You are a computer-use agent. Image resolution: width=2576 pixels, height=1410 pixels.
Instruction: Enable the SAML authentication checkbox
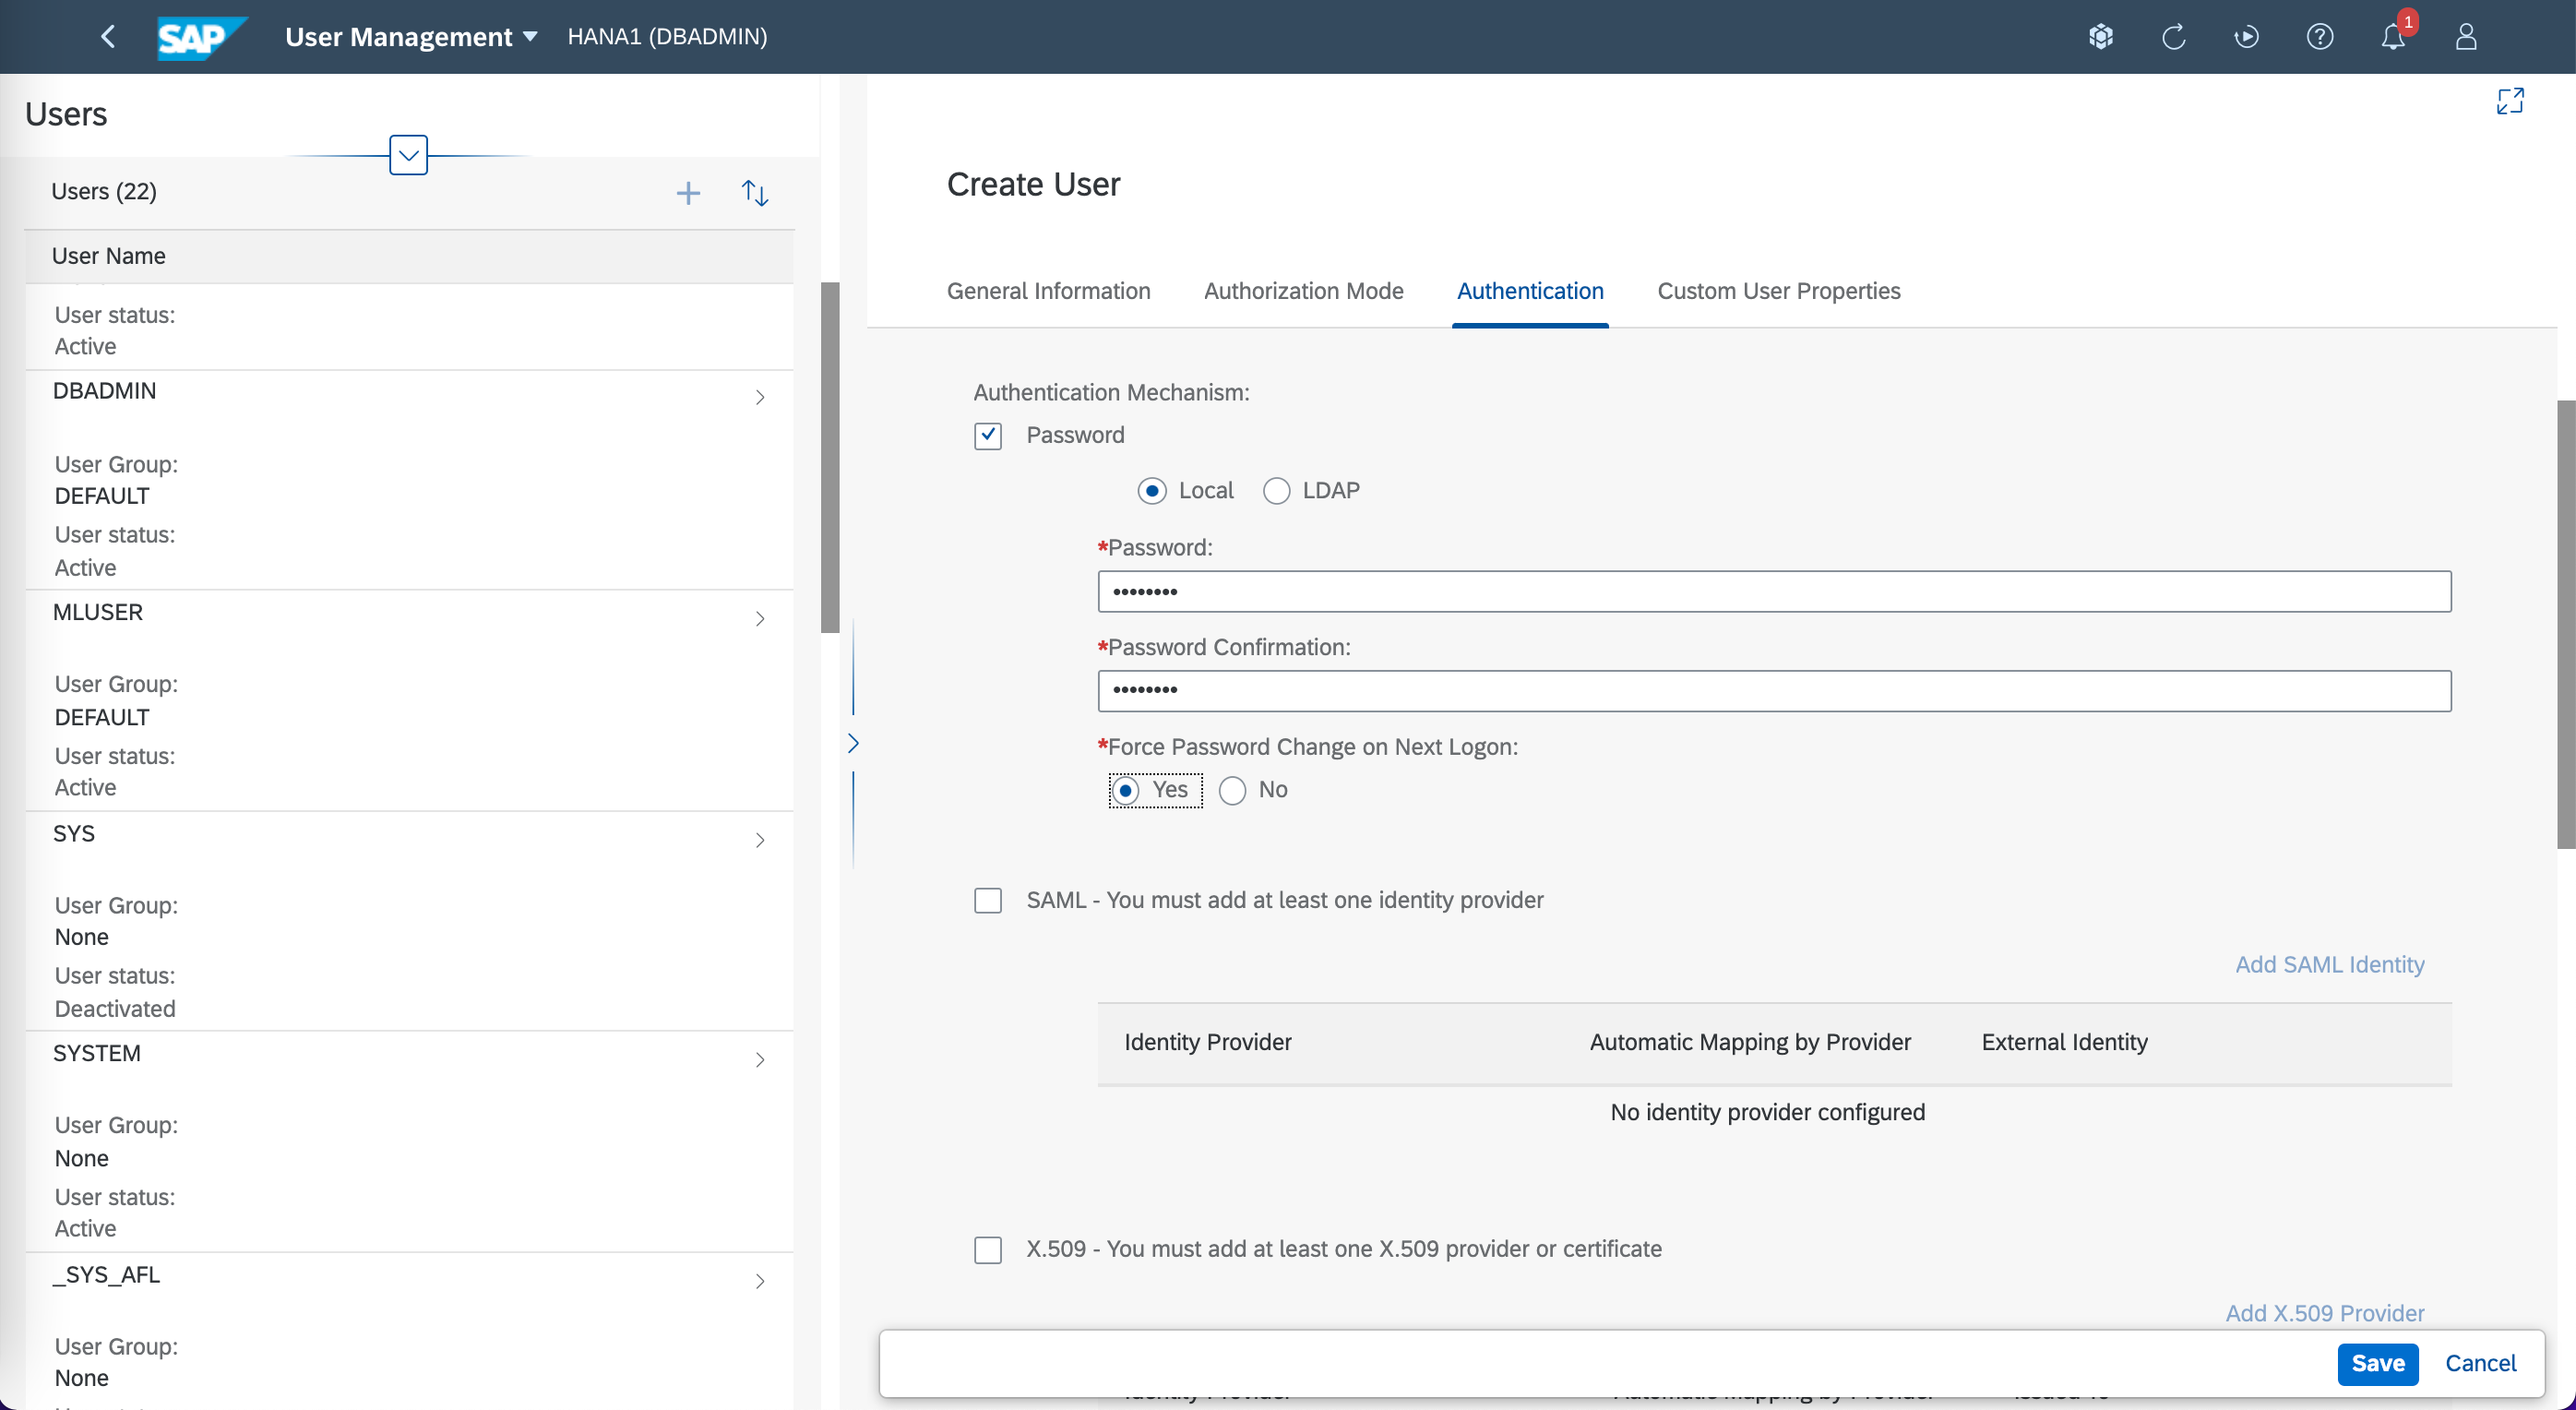point(988,901)
